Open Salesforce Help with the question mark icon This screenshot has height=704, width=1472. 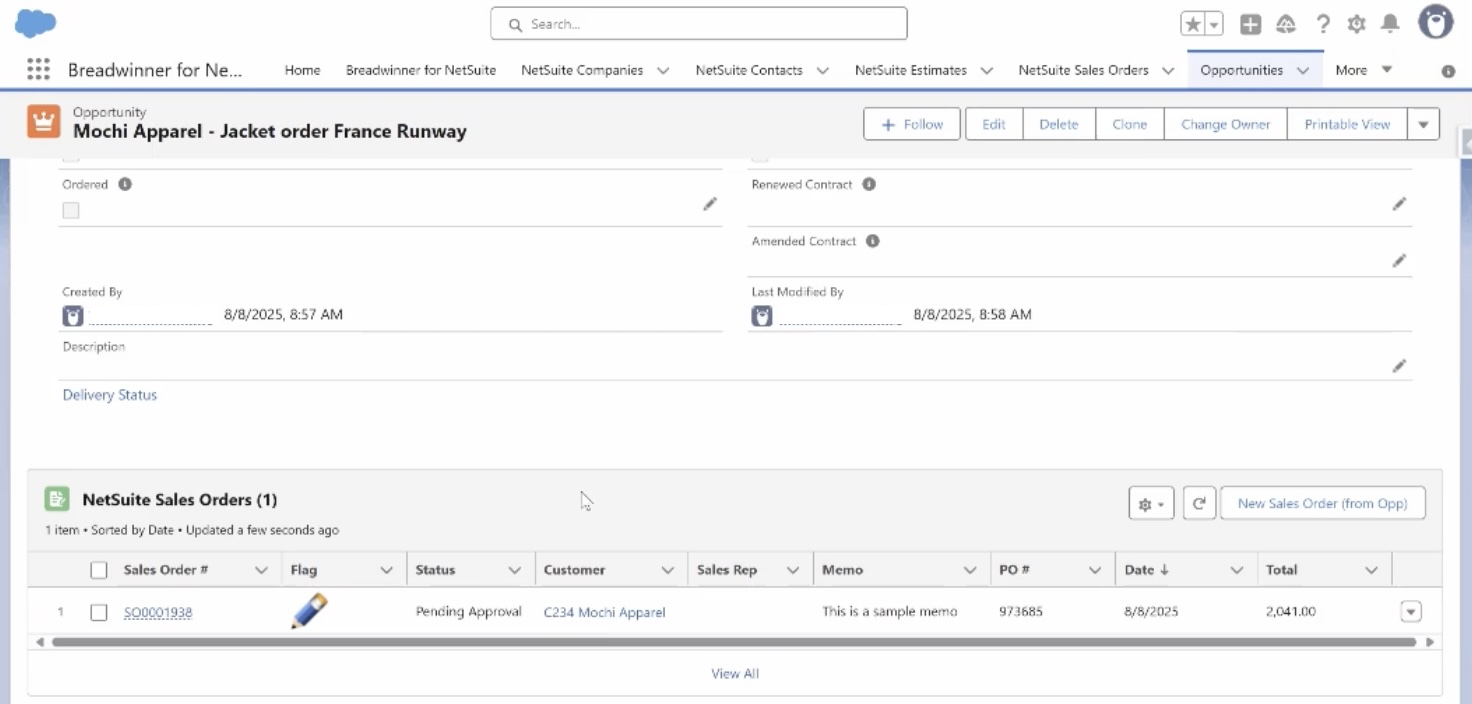click(1323, 23)
